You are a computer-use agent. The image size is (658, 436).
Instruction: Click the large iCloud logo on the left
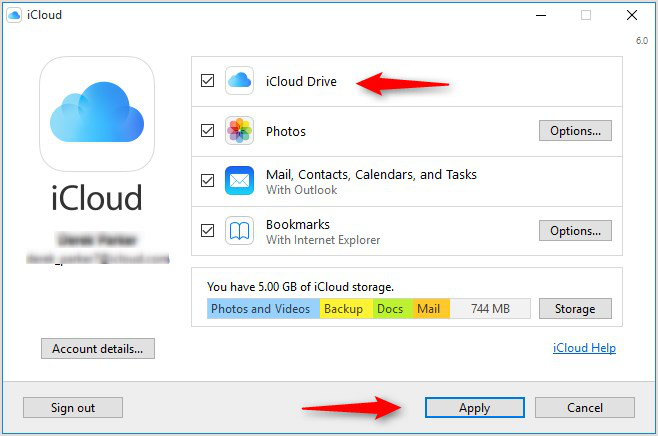coord(97,114)
